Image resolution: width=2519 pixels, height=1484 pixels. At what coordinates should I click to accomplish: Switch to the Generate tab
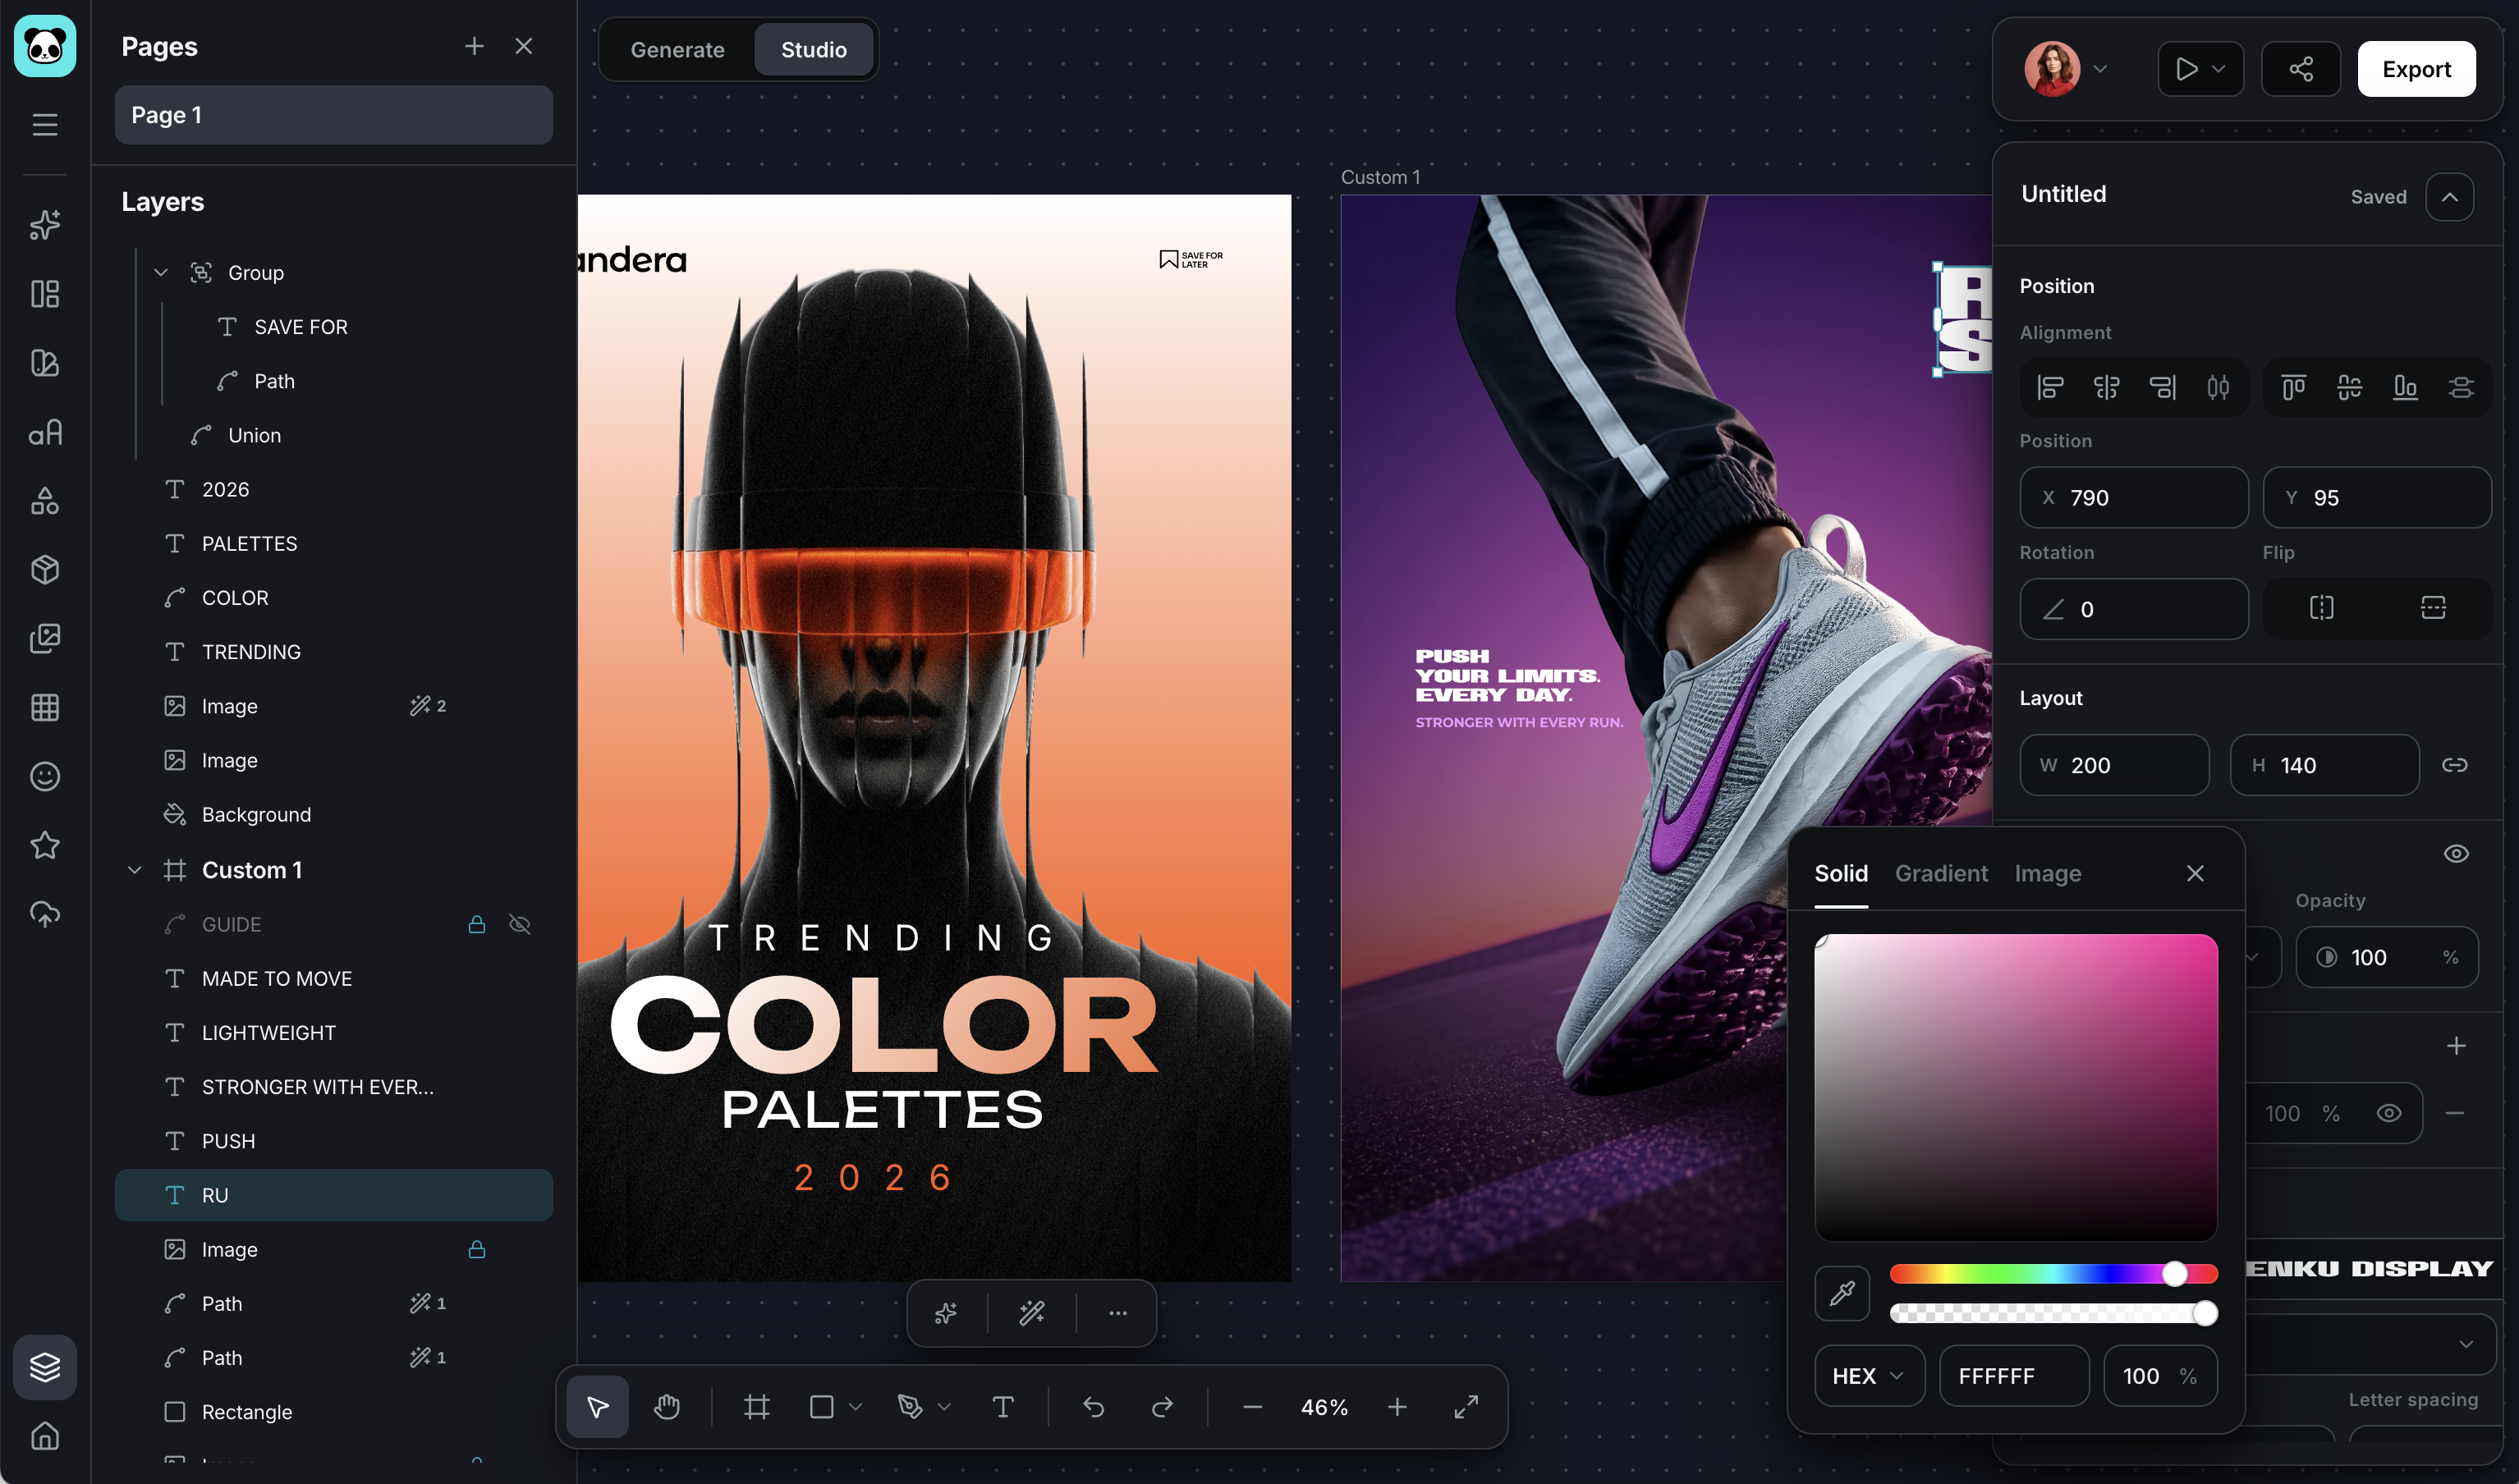click(677, 49)
